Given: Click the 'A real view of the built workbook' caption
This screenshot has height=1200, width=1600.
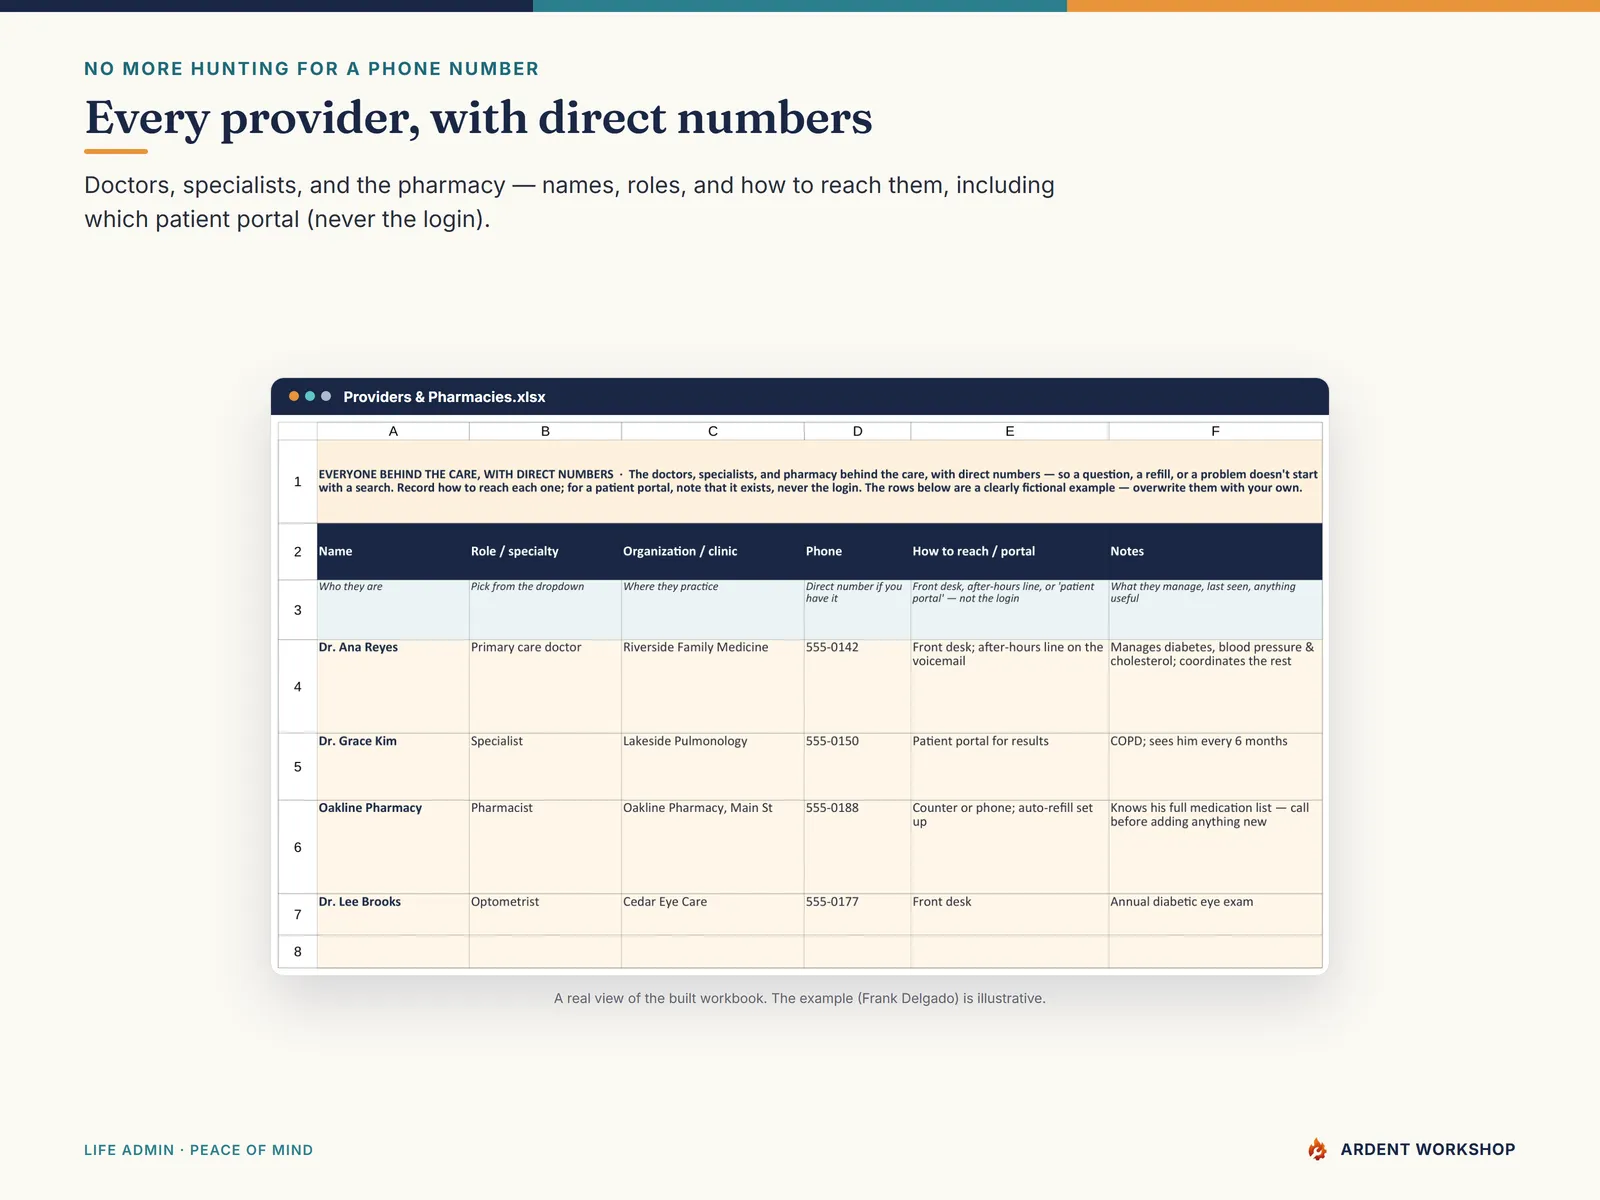Looking at the screenshot, I should click(800, 998).
